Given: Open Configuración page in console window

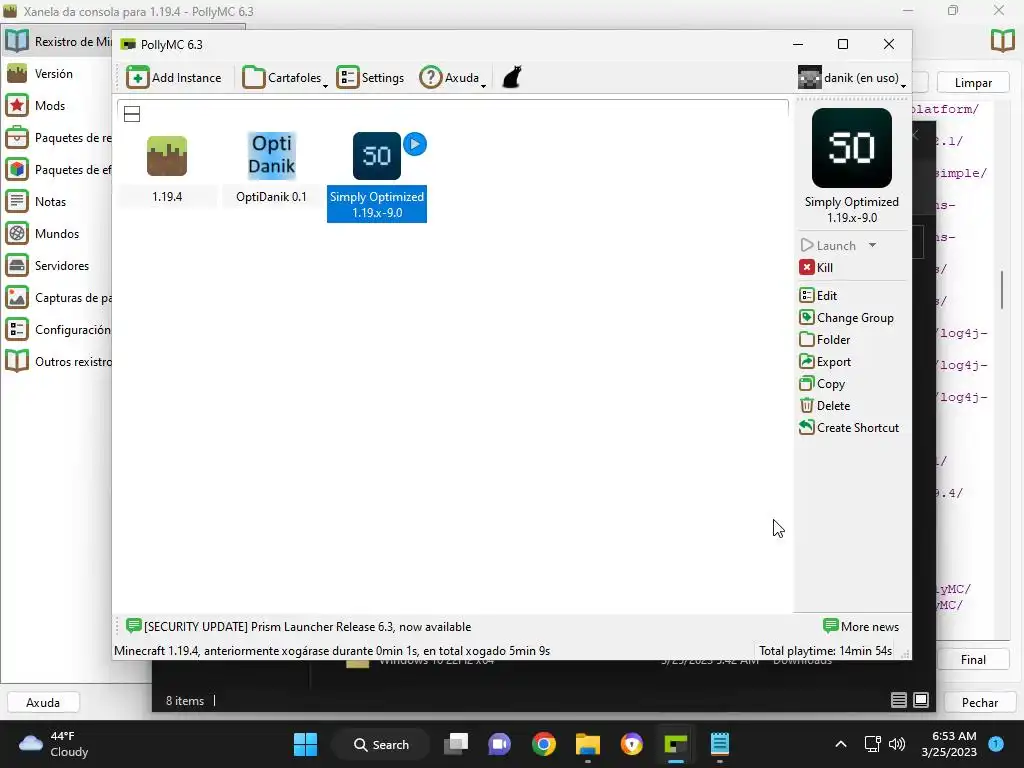Looking at the screenshot, I should (x=57, y=330).
